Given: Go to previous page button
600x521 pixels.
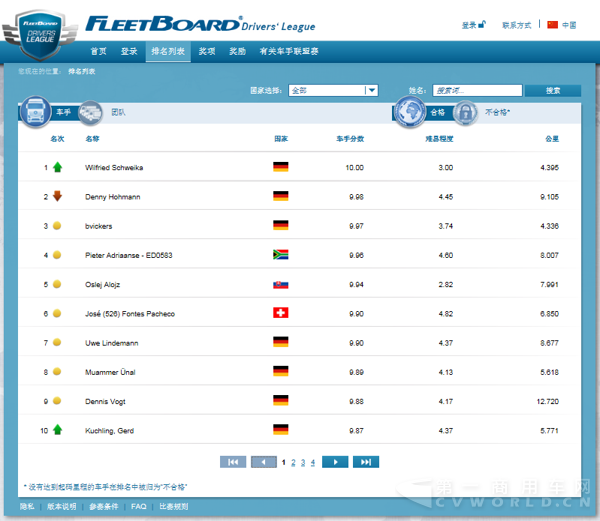Looking at the screenshot, I should point(264,462).
